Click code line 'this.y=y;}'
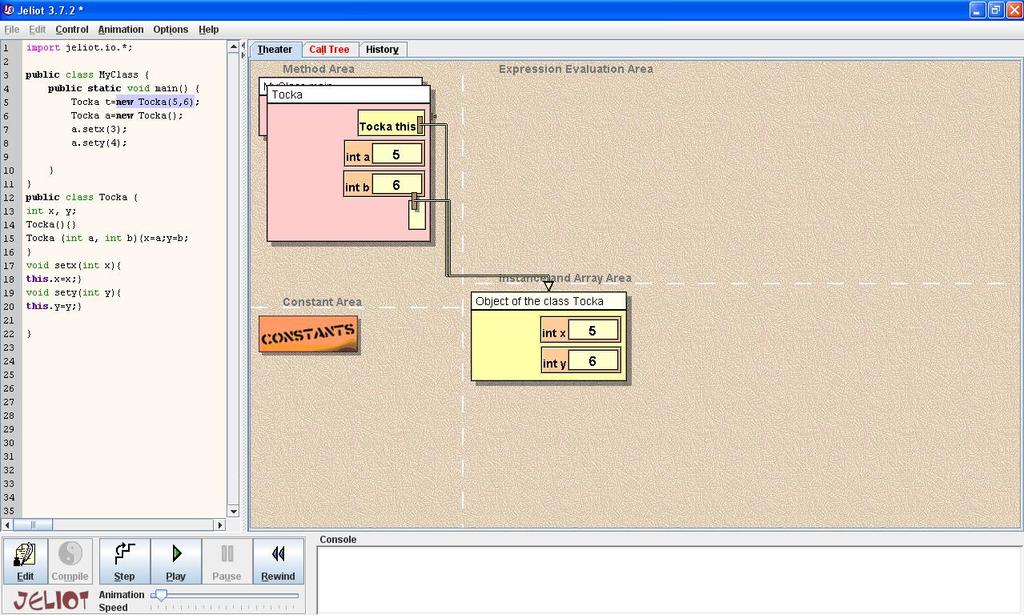This screenshot has height=615, width=1024. pyautogui.click(x=54, y=306)
